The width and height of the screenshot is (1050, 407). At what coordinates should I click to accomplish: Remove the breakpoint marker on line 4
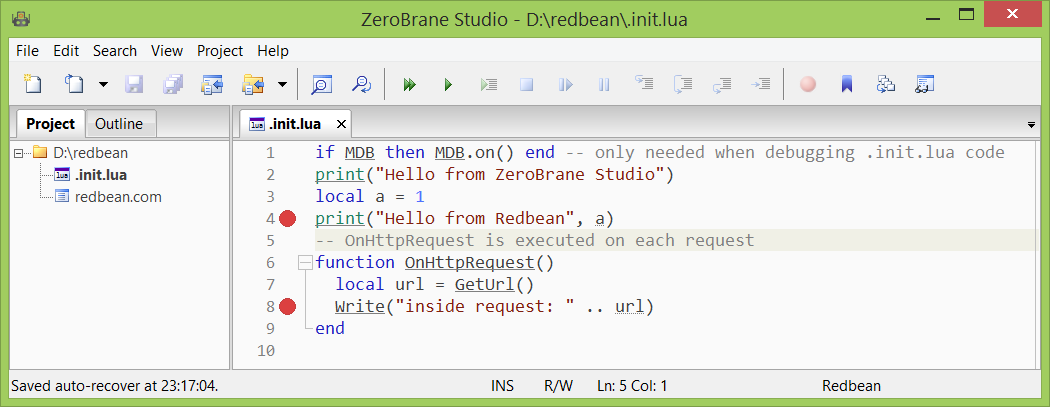coord(288,218)
